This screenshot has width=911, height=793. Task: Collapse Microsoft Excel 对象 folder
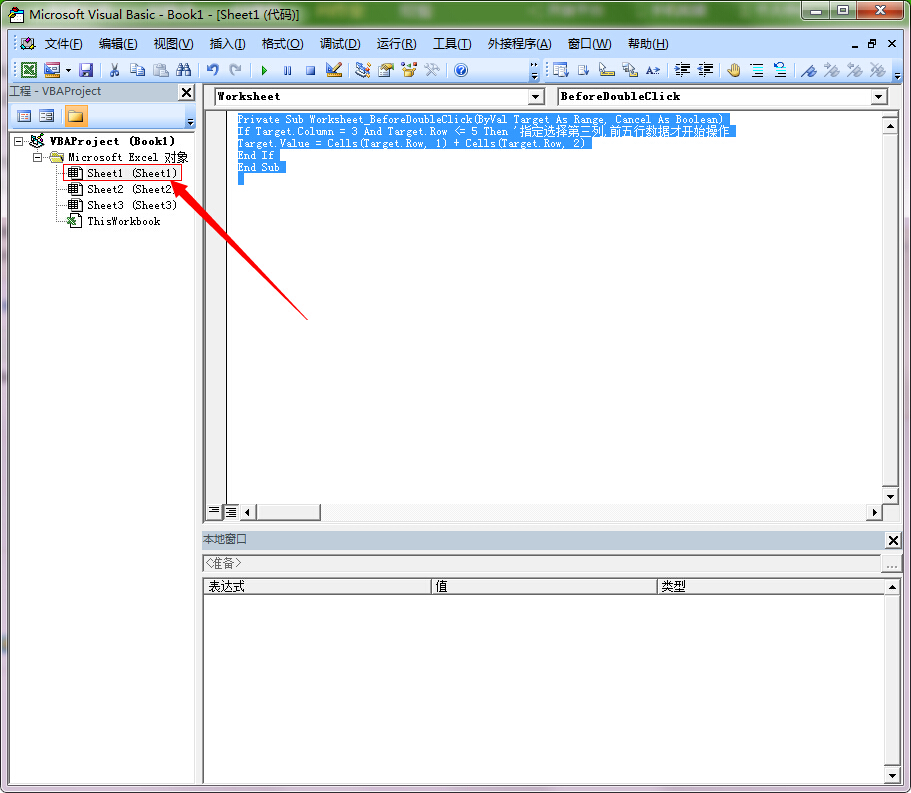click(37, 157)
